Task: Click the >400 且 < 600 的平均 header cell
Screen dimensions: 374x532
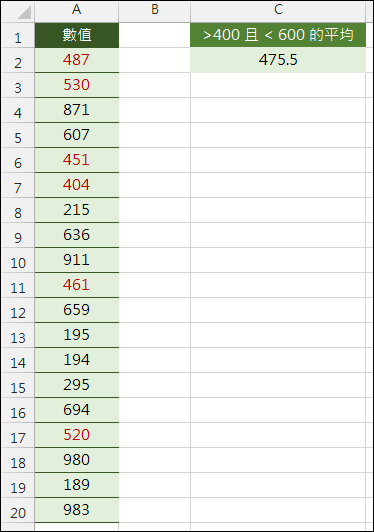Action: [x=278, y=35]
